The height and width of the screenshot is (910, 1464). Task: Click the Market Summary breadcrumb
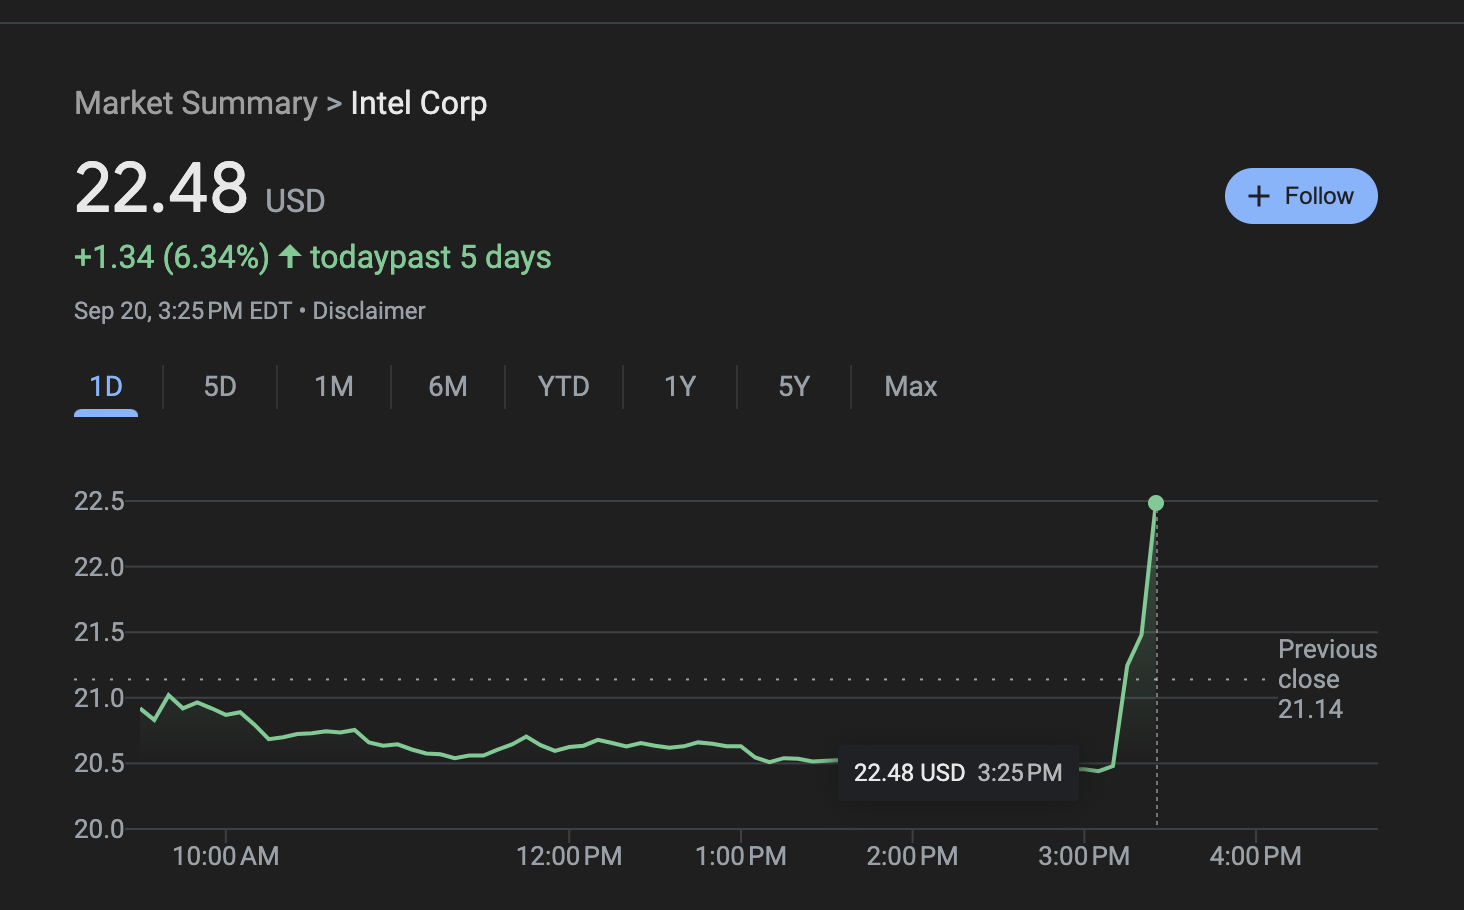click(x=196, y=103)
